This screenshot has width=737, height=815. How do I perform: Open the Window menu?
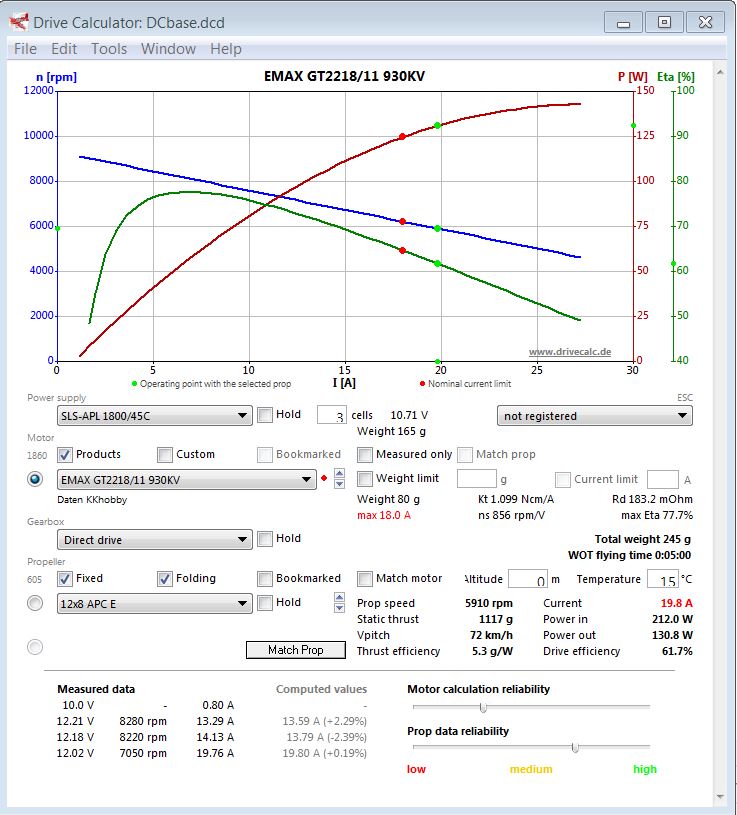pyautogui.click(x=168, y=48)
